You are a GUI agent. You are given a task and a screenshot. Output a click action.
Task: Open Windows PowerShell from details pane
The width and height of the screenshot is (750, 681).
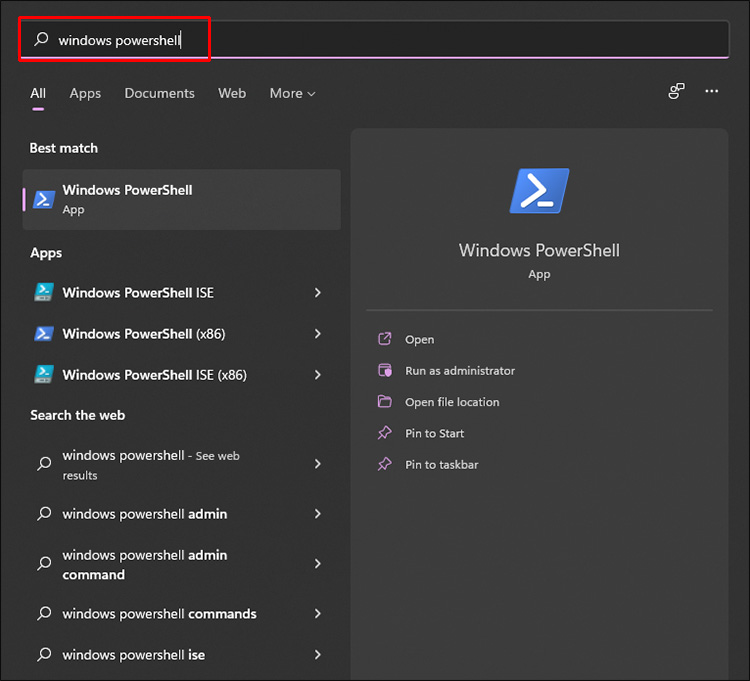(419, 340)
